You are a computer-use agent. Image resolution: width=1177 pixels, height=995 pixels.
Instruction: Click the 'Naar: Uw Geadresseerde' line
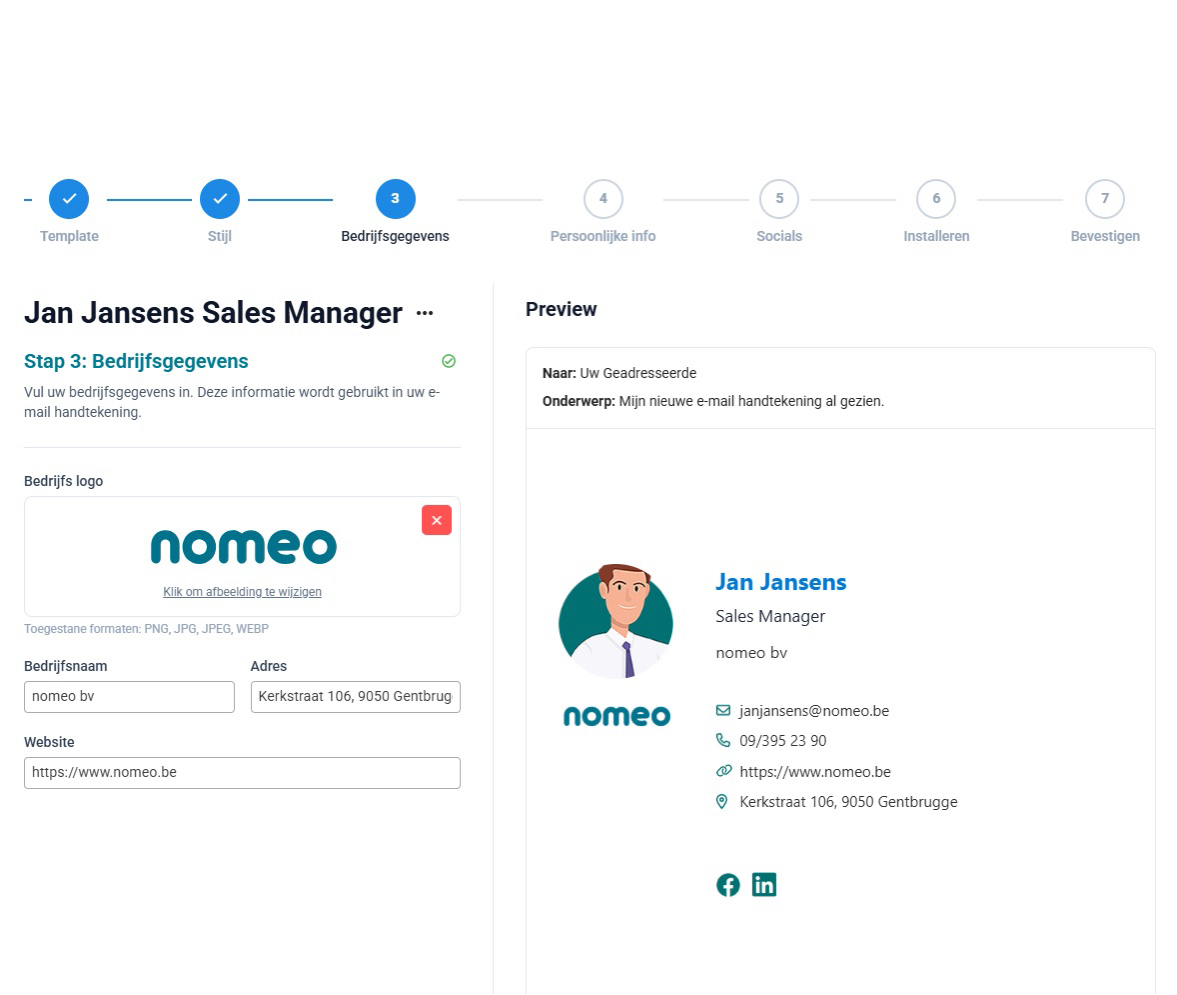(x=619, y=373)
